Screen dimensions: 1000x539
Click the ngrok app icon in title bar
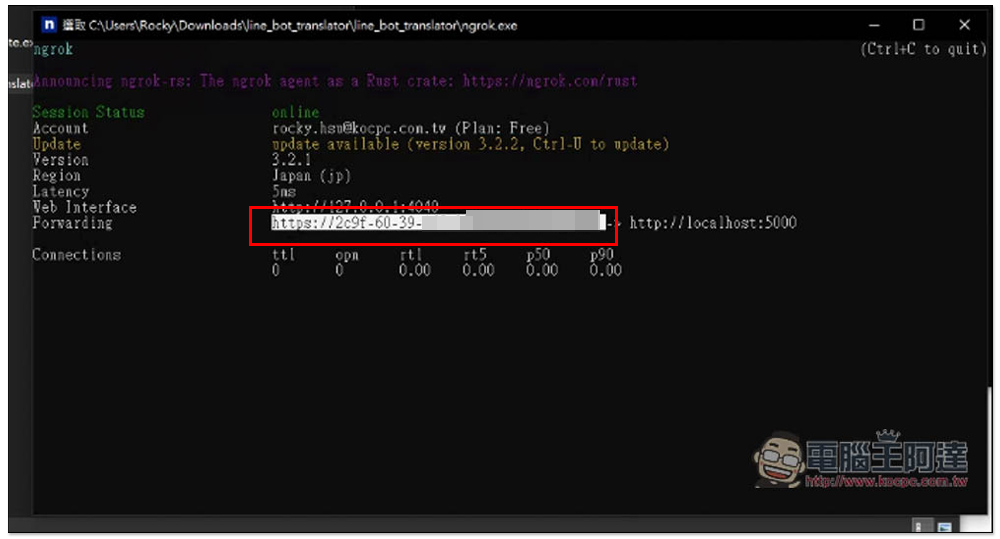pyautogui.click(x=48, y=25)
